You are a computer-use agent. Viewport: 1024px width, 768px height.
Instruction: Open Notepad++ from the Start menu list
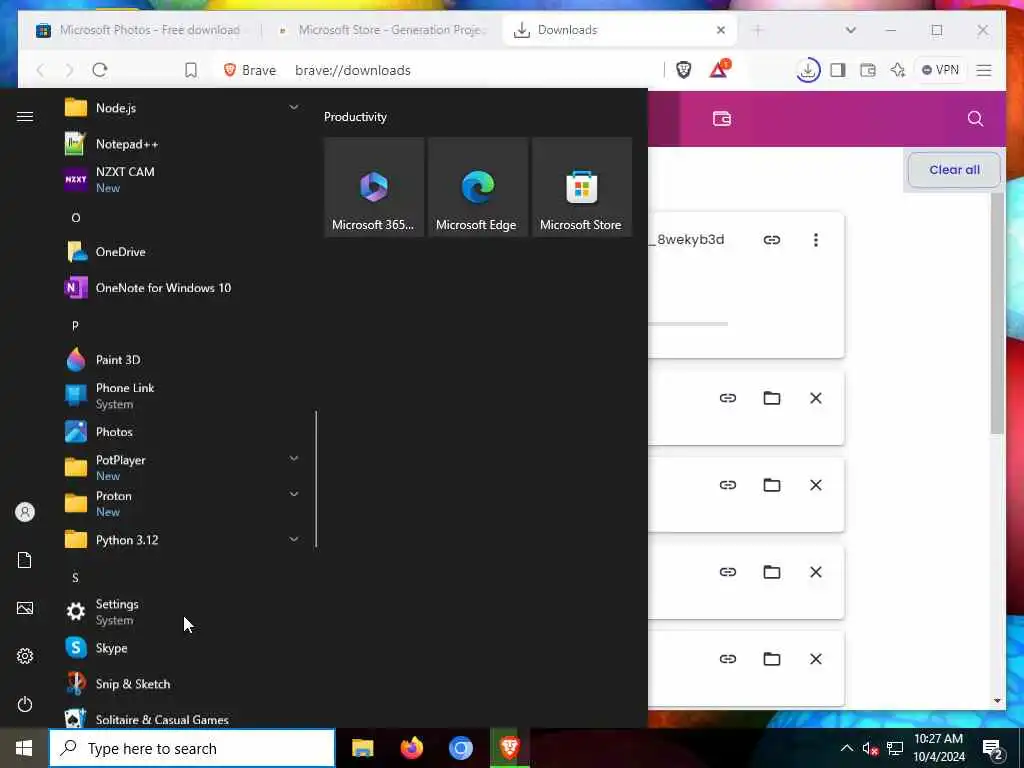coord(183,144)
